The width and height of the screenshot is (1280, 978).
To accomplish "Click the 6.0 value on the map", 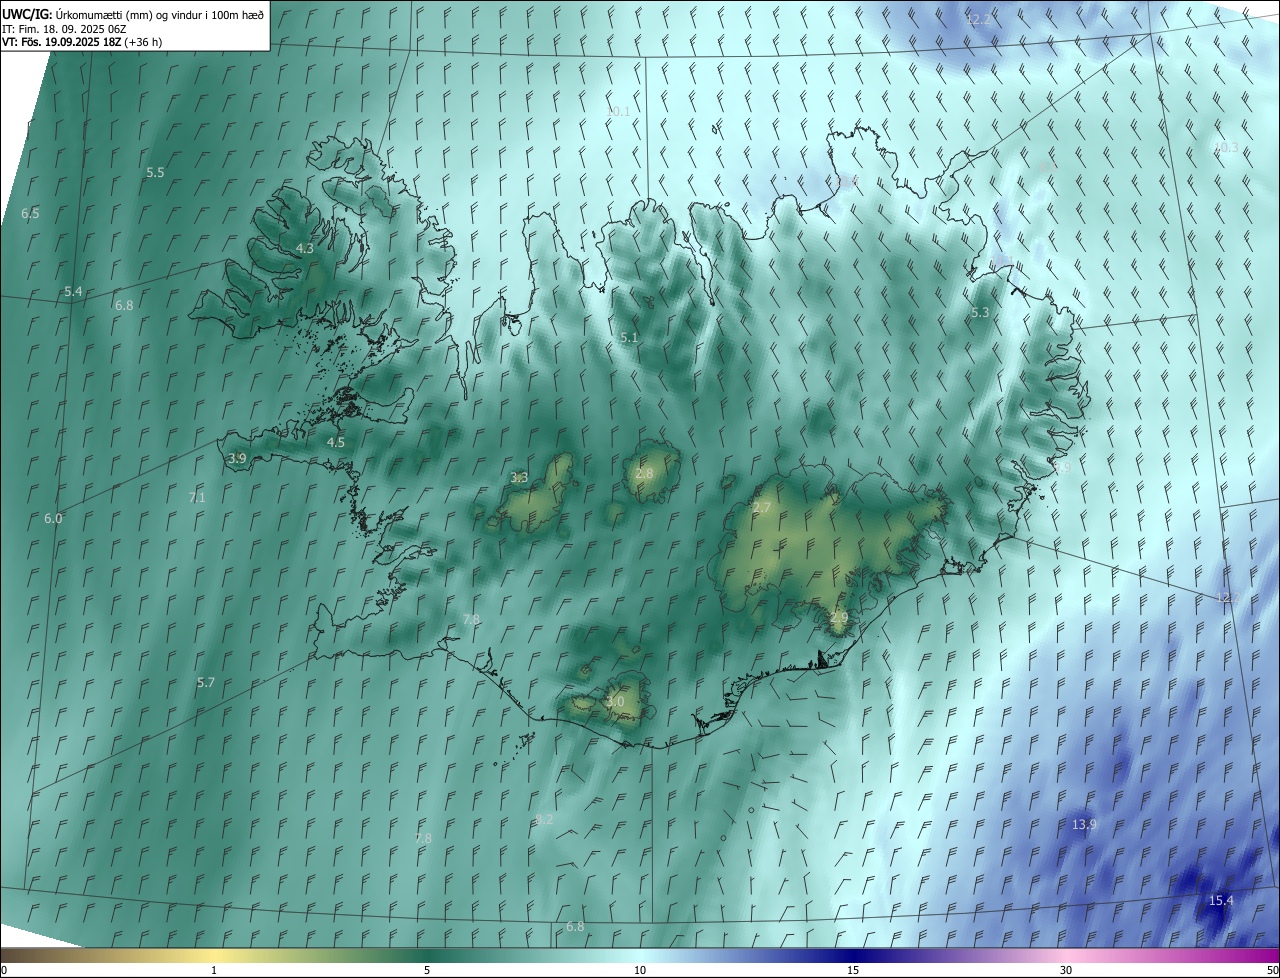I will pyautogui.click(x=53, y=519).
